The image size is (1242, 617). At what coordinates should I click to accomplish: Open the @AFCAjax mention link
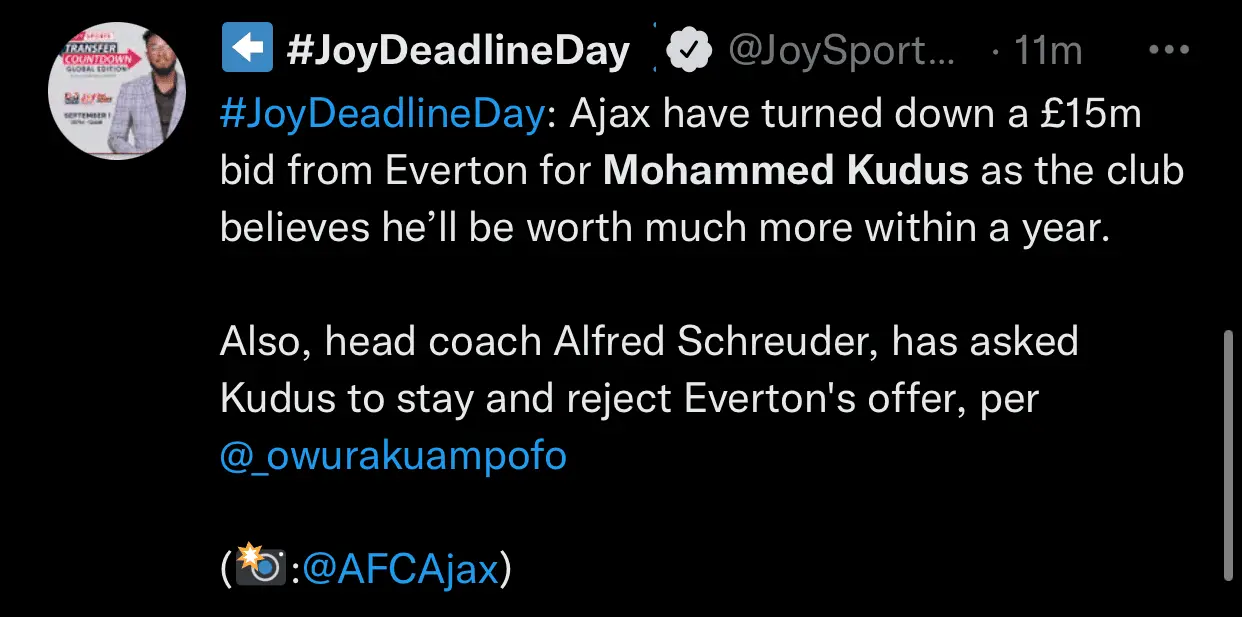click(400, 569)
